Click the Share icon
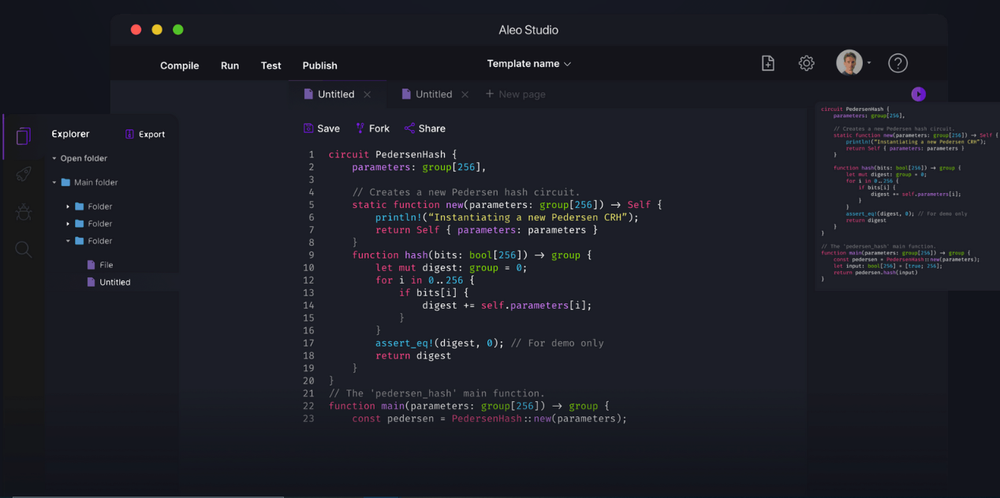1000x498 pixels. coord(409,128)
